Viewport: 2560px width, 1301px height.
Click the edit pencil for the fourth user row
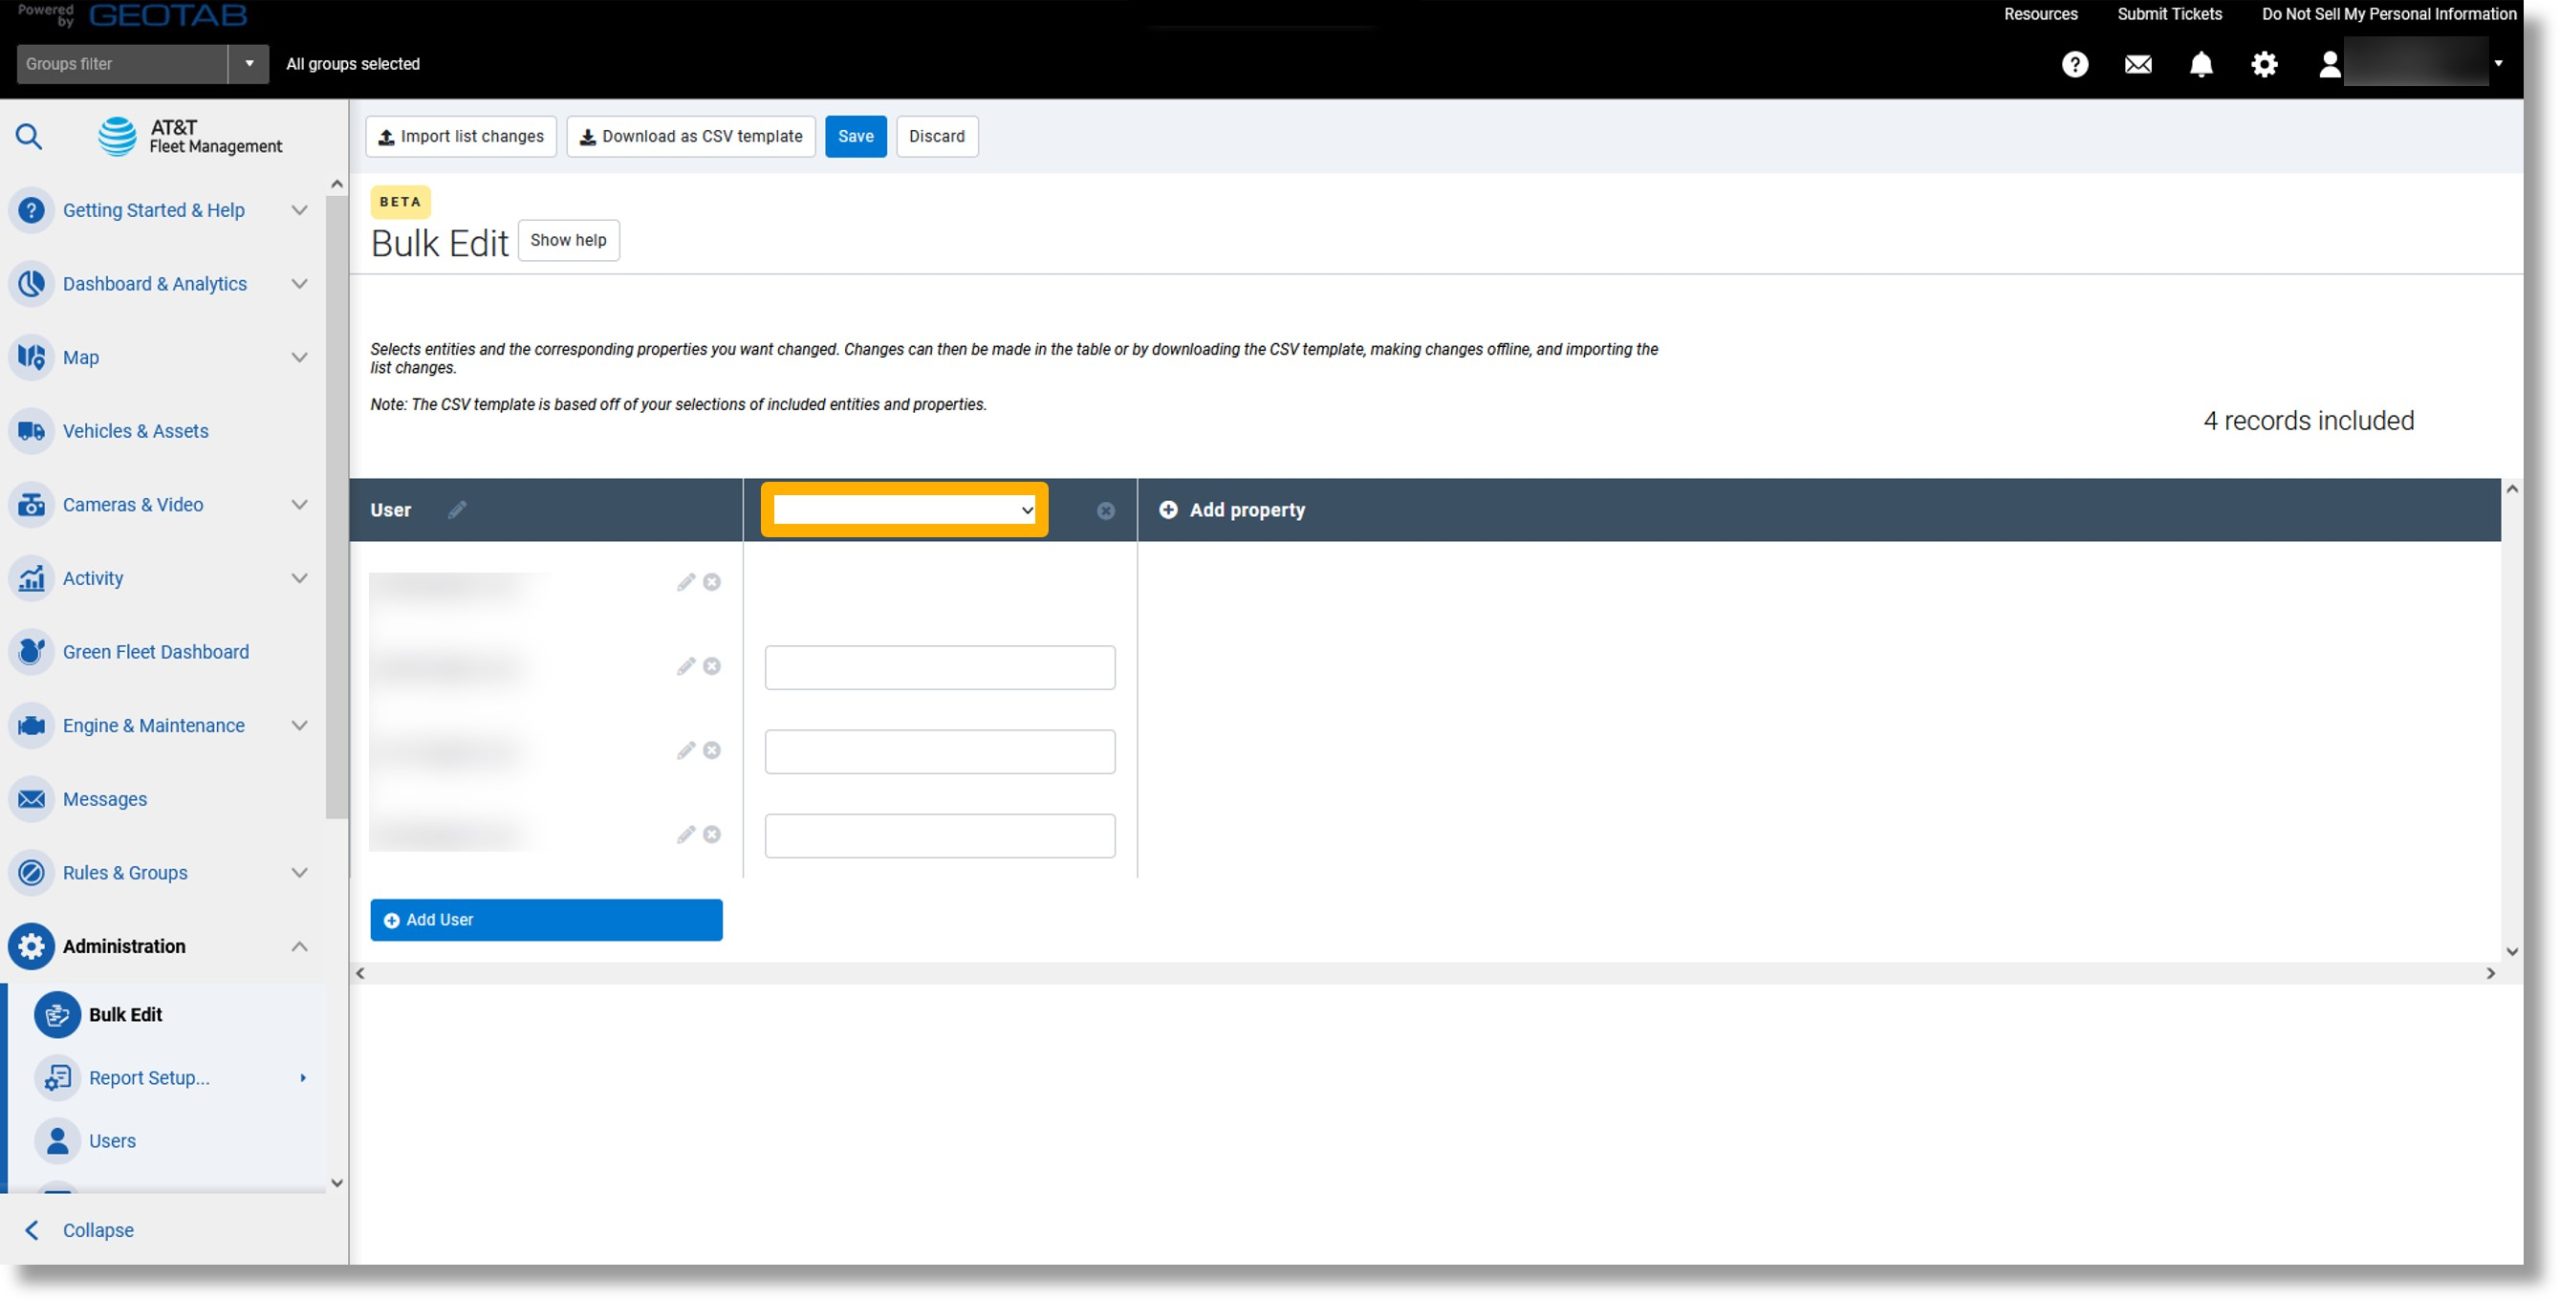(x=685, y=834)
